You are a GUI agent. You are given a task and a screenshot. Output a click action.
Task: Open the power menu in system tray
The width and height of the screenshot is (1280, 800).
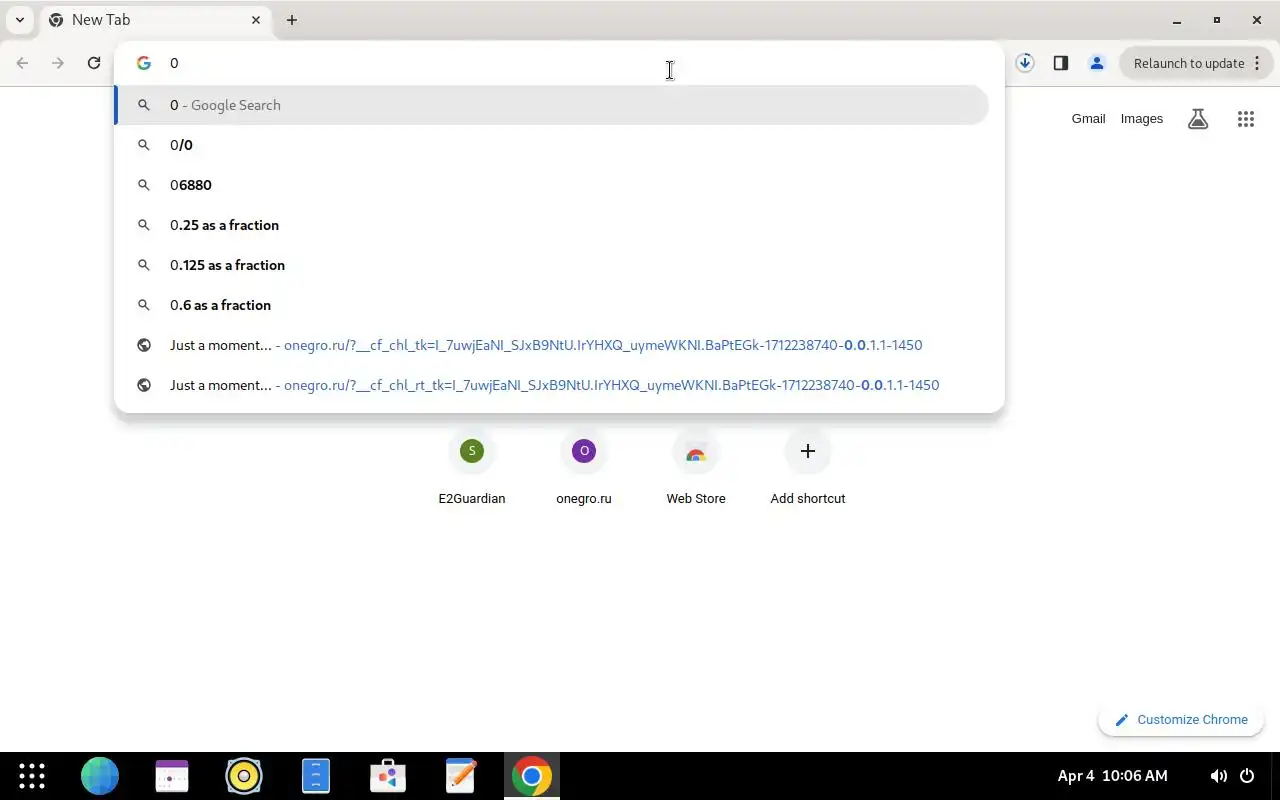(x=1247, y=776)
